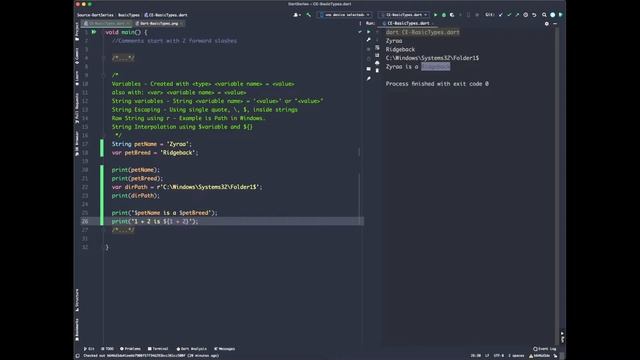Click the highlighted dart CE-BasicTypes.dart command line
640x360 pixels.
point(422,32)
